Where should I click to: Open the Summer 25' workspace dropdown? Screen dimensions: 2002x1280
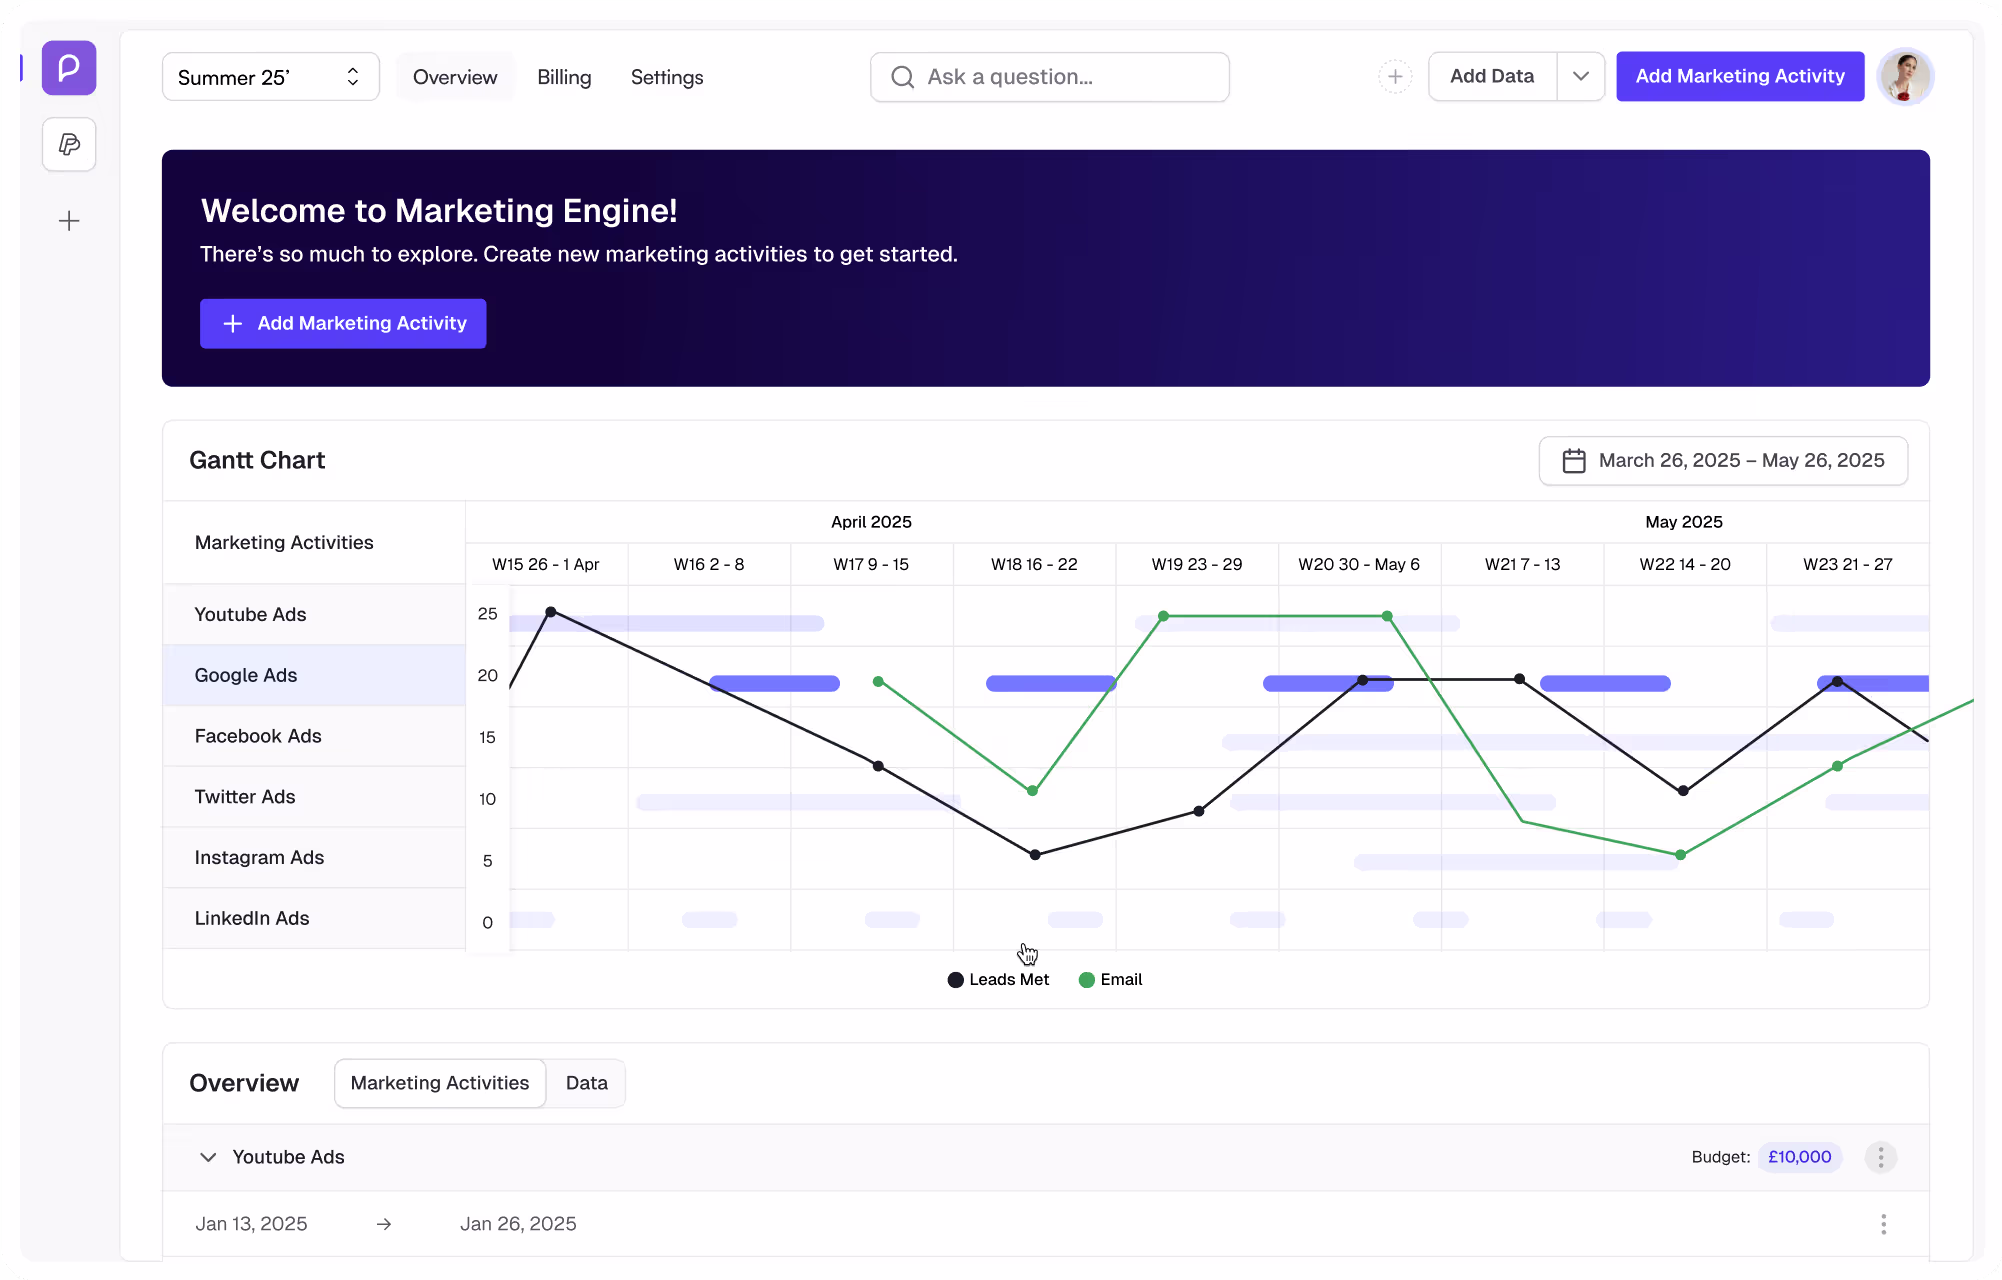pos(270,76)
